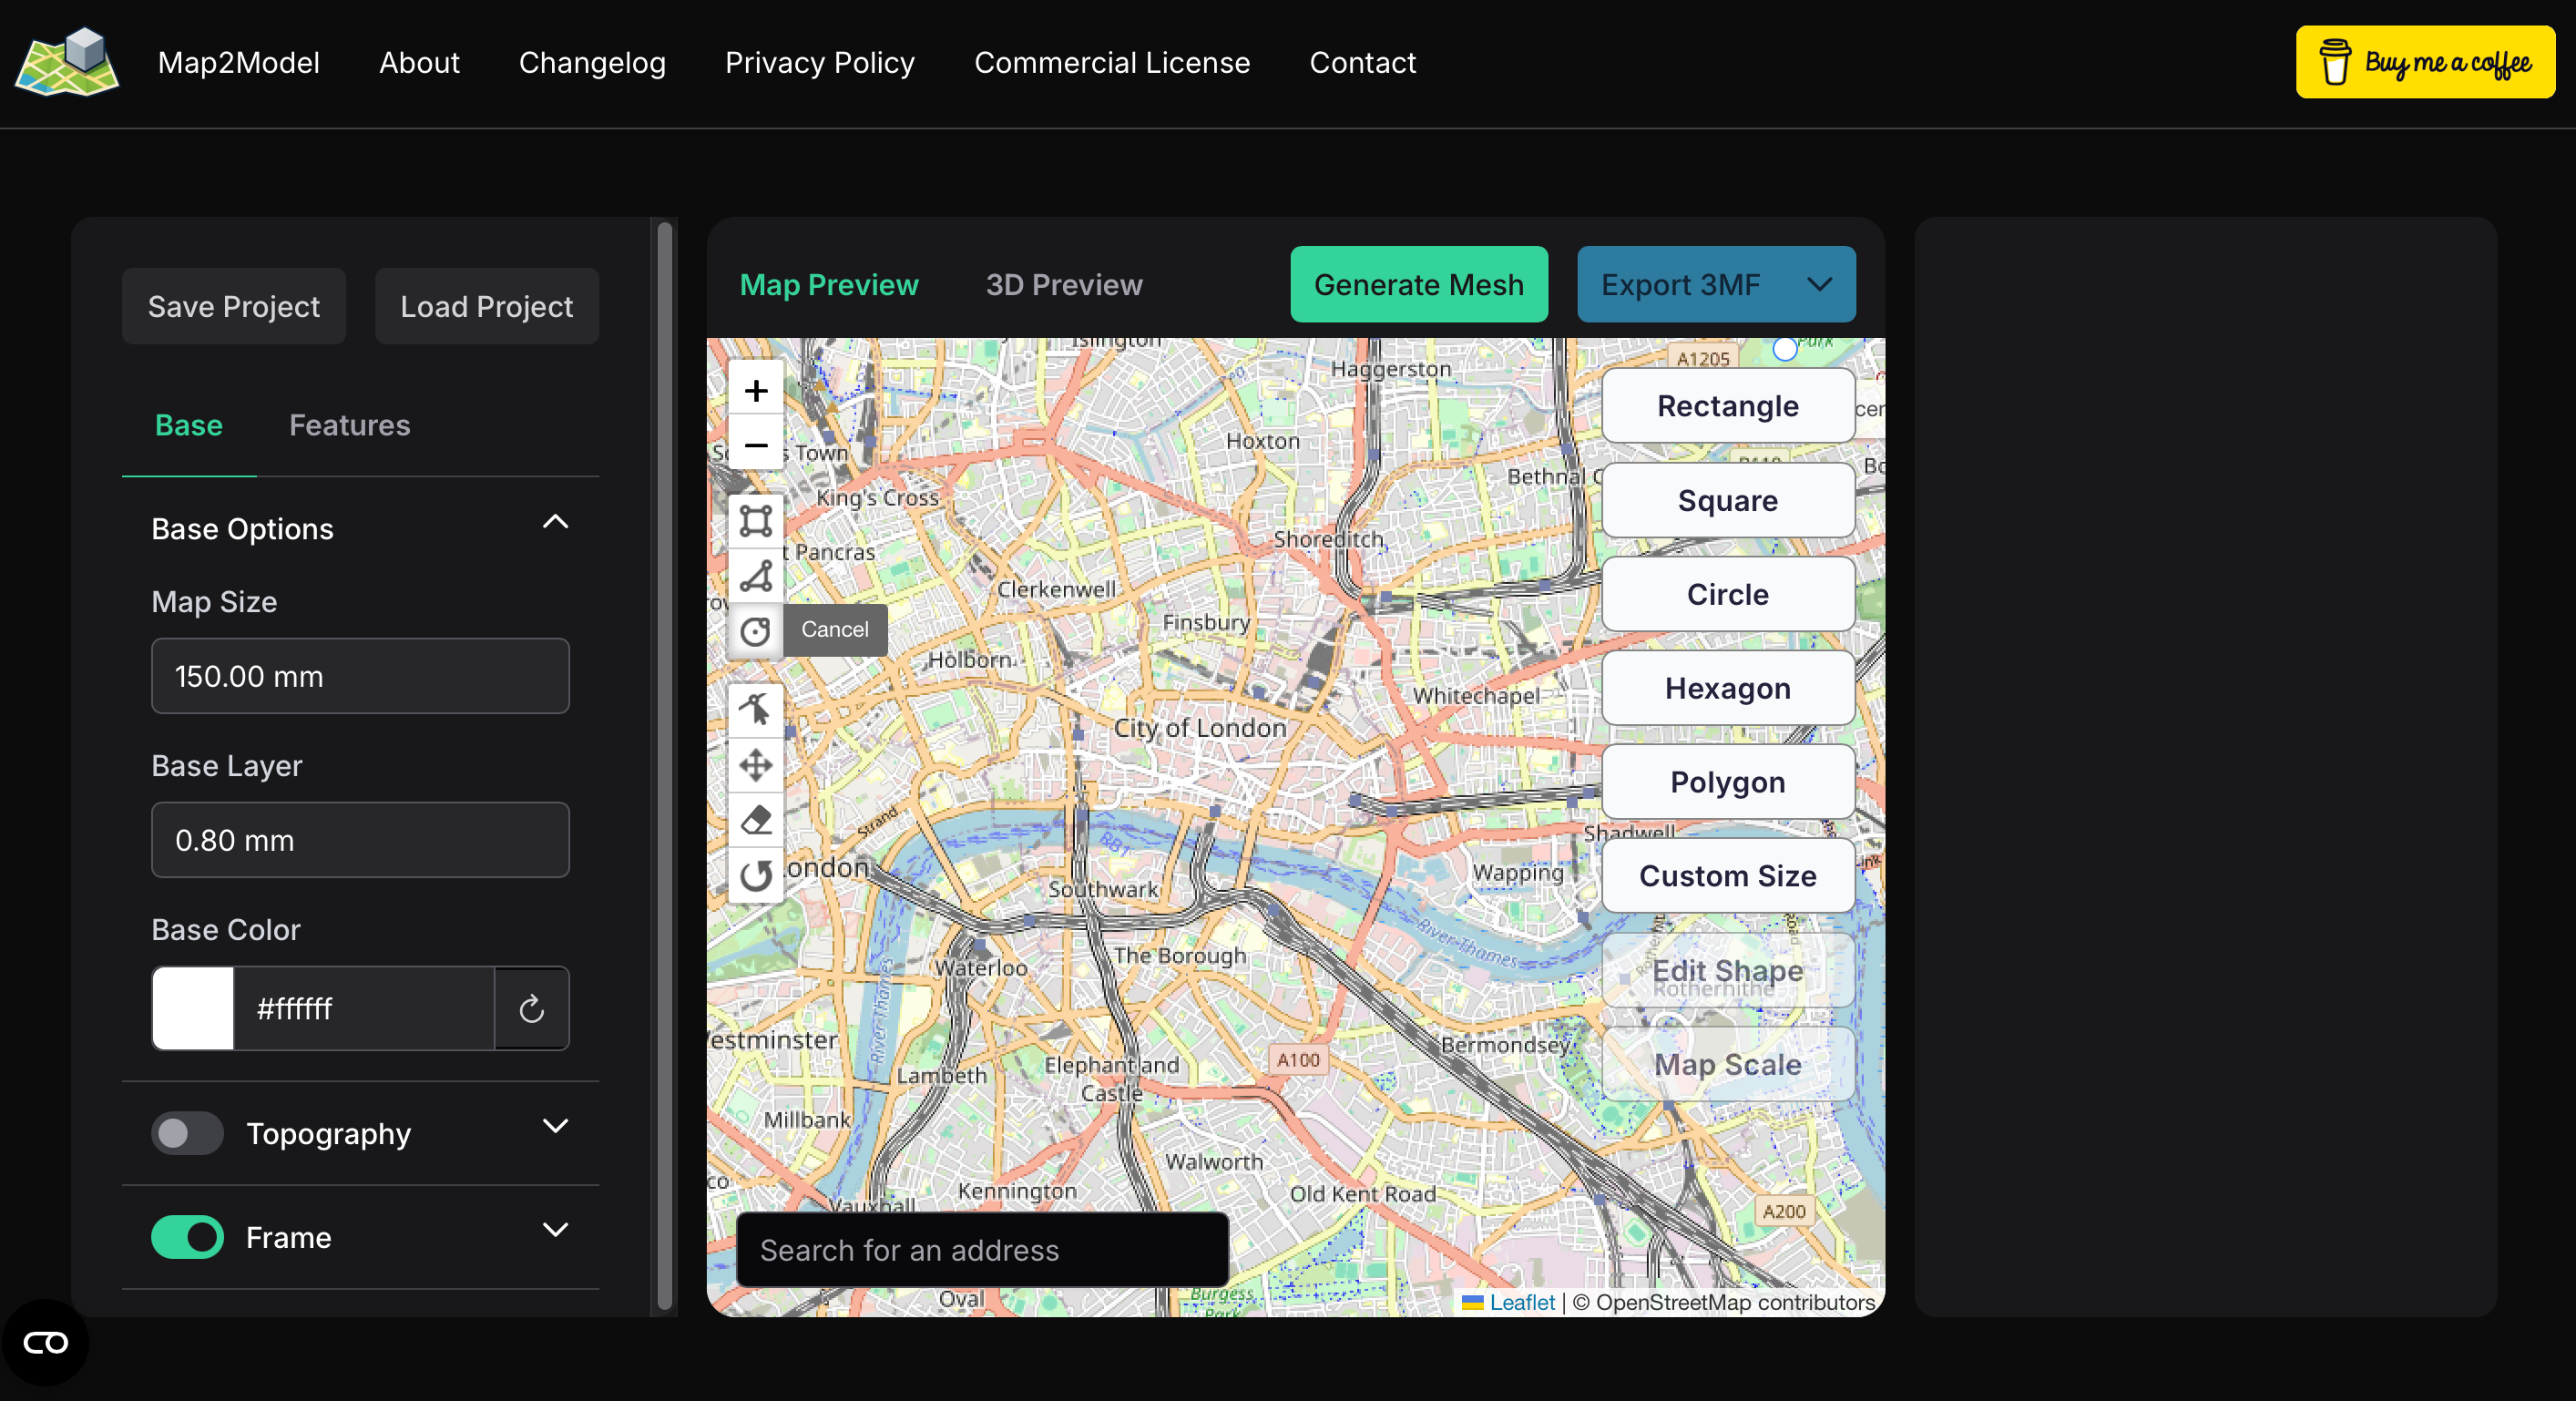Click the white base color swatch
This screenshot has height=1401, width=2576.
pos(193,1008)
